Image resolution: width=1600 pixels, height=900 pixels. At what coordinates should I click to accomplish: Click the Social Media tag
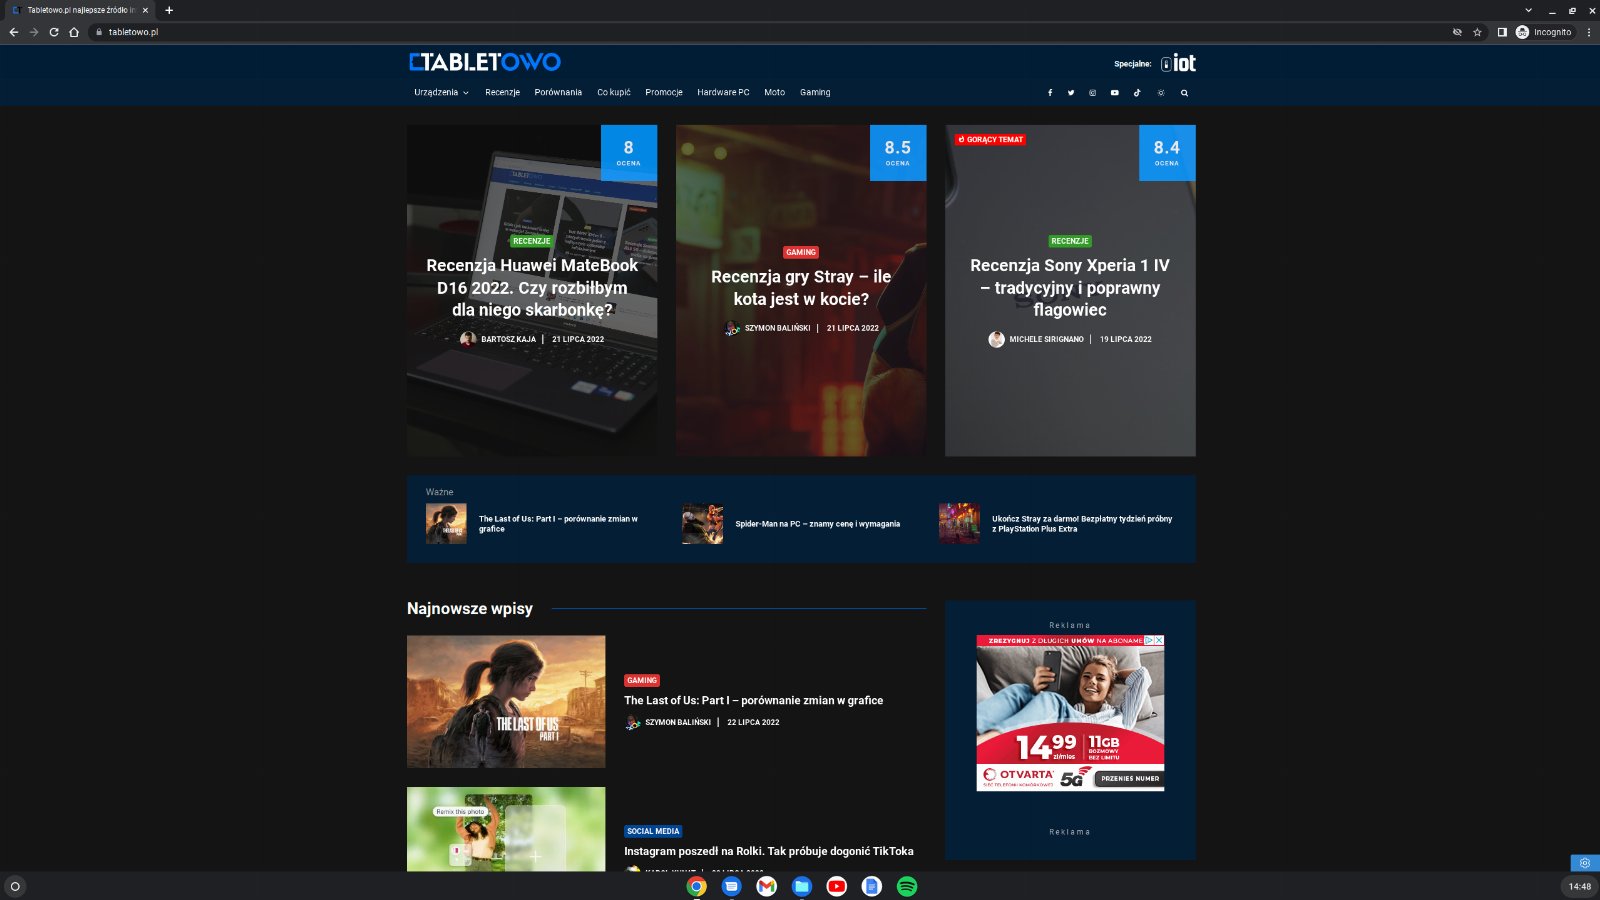click(x=653, y=831)
